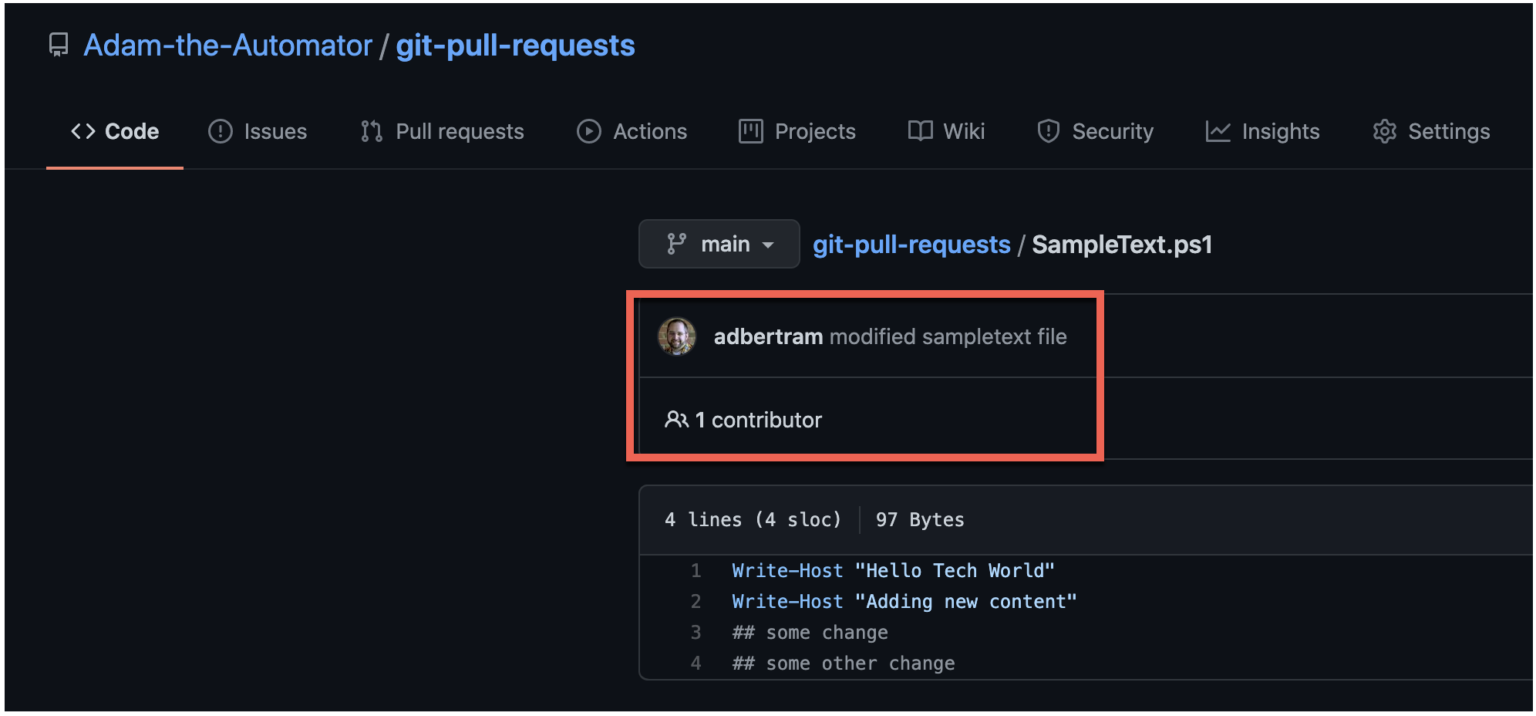Select the adbertram commit author name
The width and height of the screenshot is (1536, 716).
coord(767,336)
